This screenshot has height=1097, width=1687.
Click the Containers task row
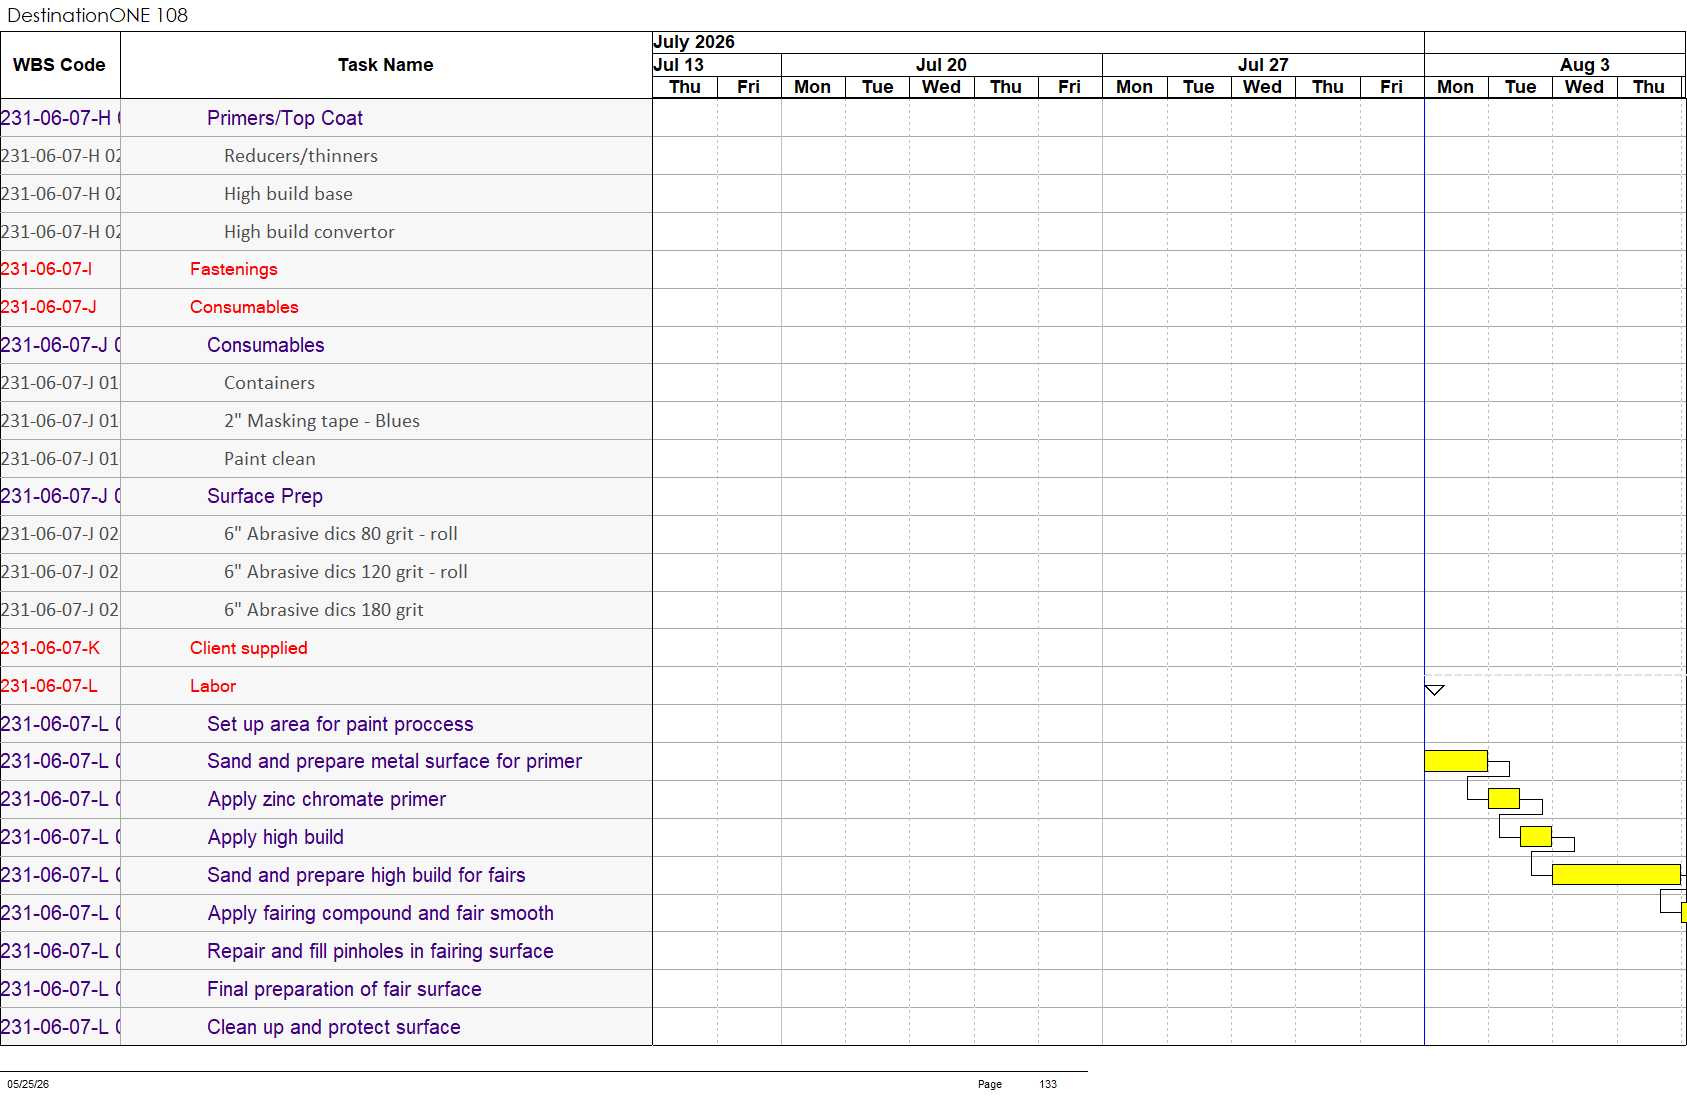click(x=269, y=383)
